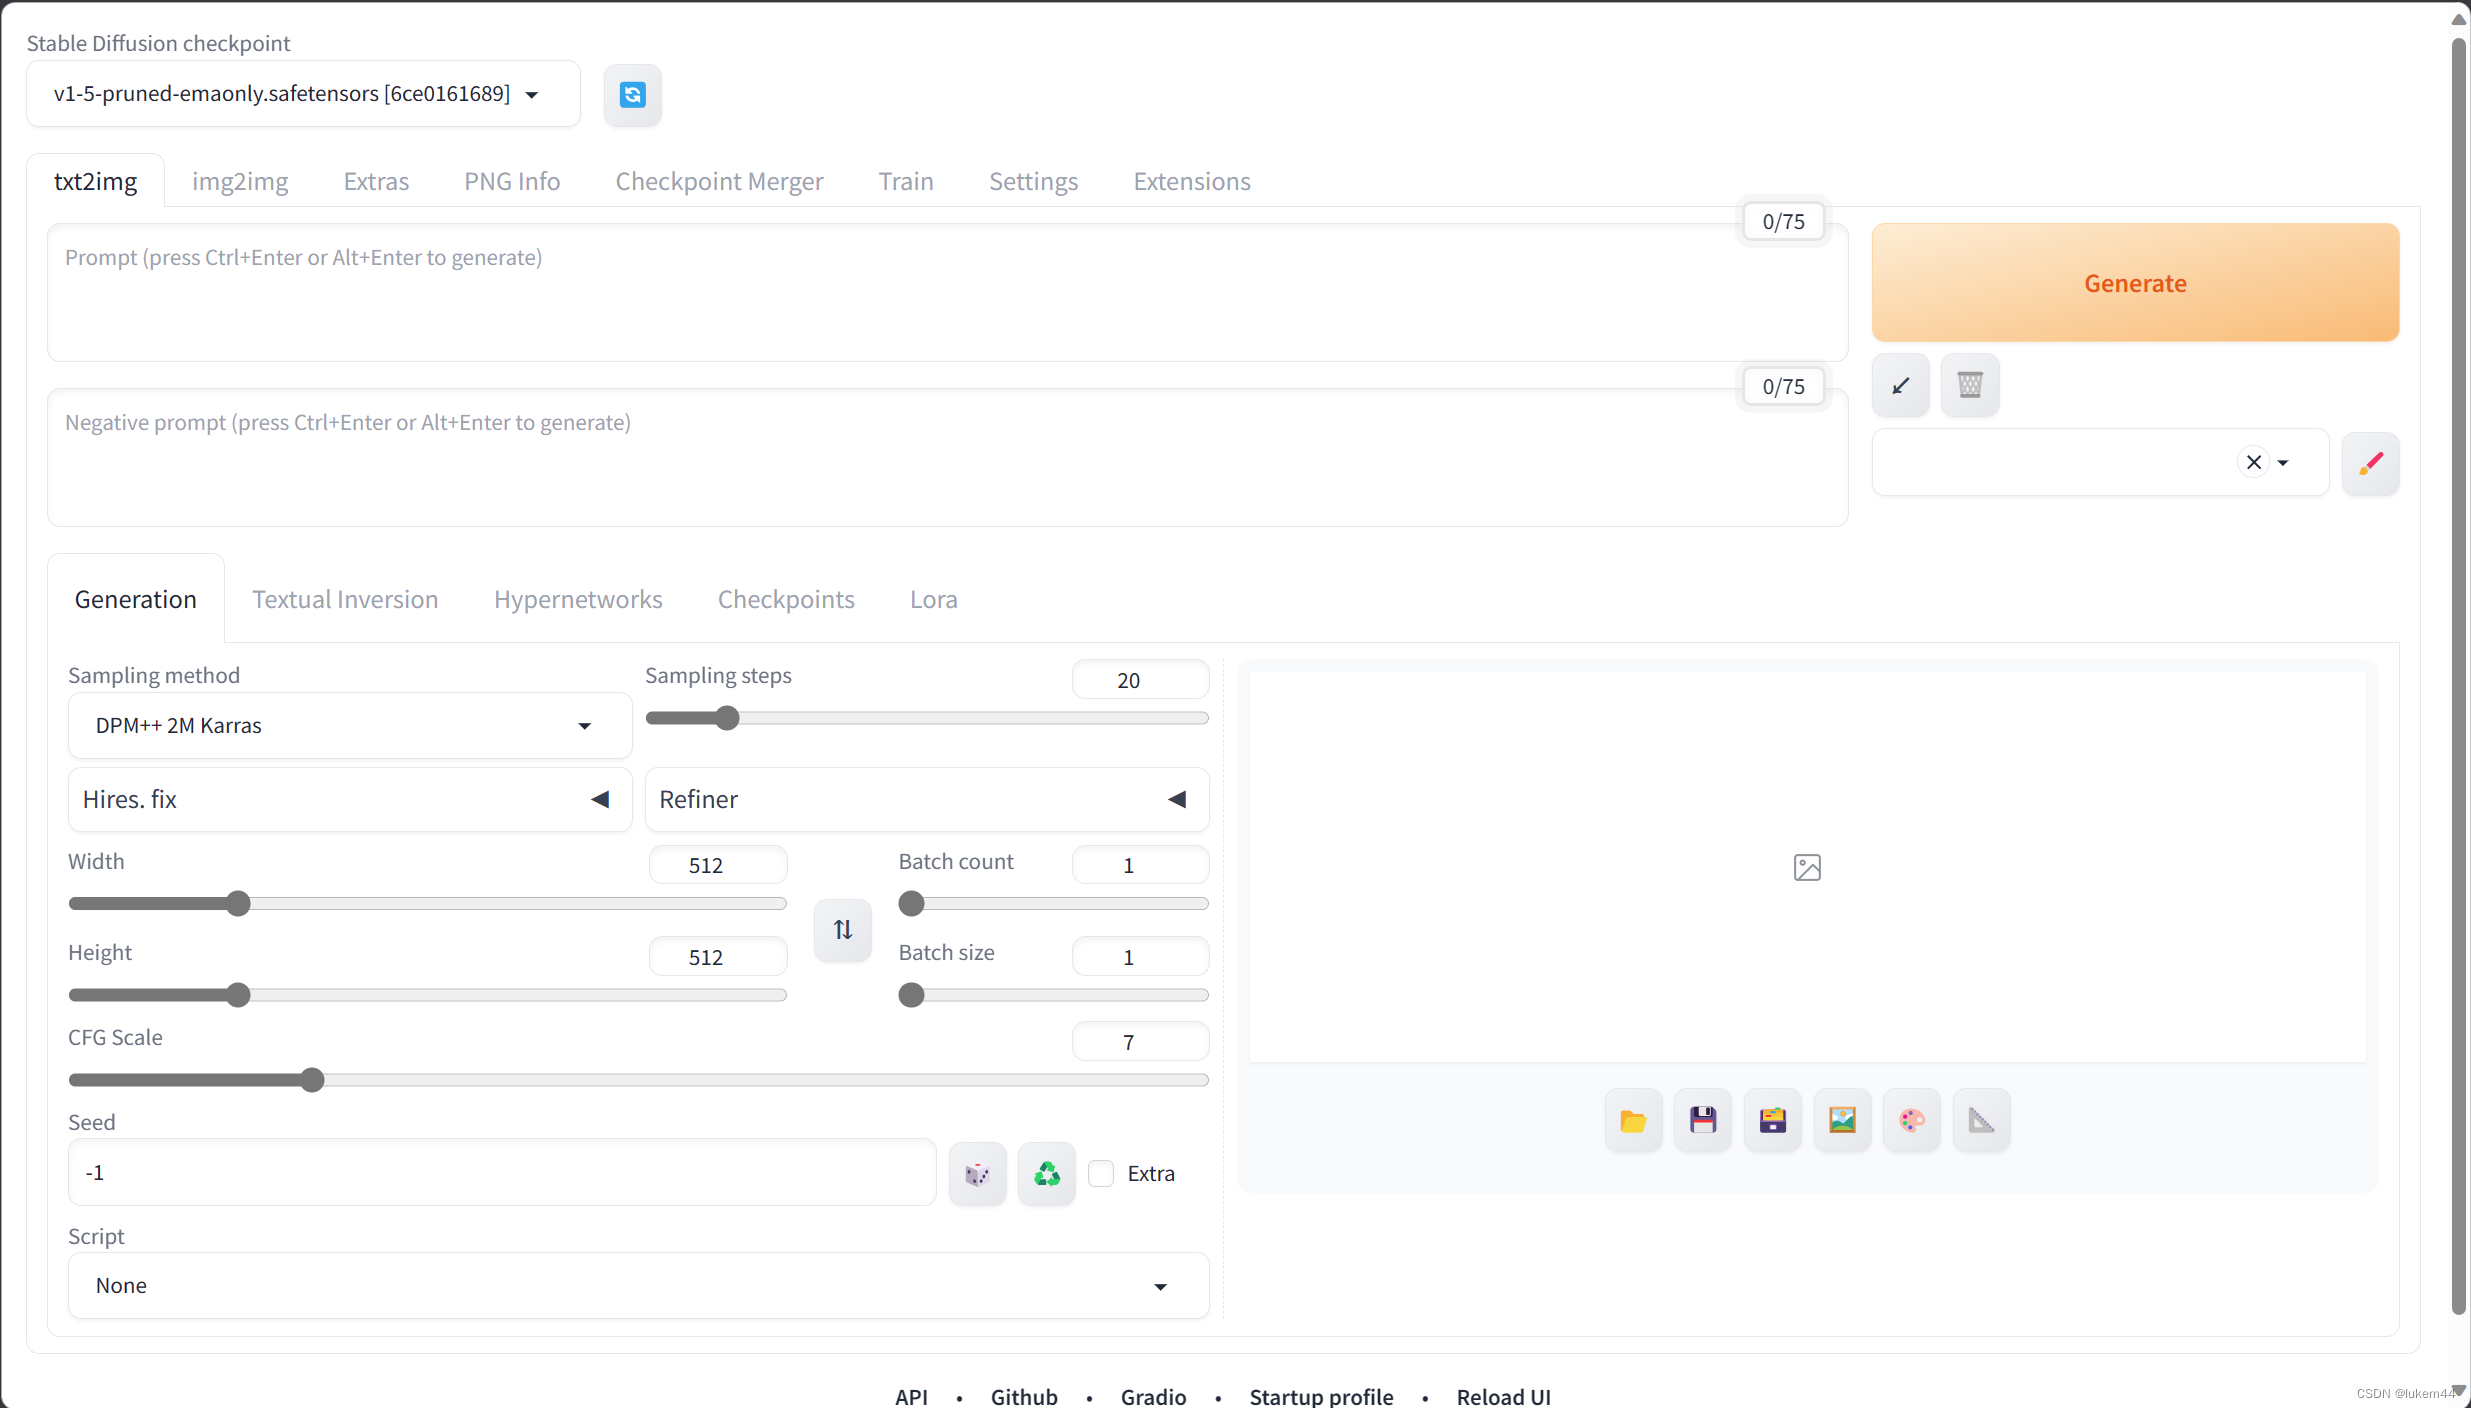Click the Width value box
The width and height of the screenshot is (2471, 1408).
click(718, 865)
